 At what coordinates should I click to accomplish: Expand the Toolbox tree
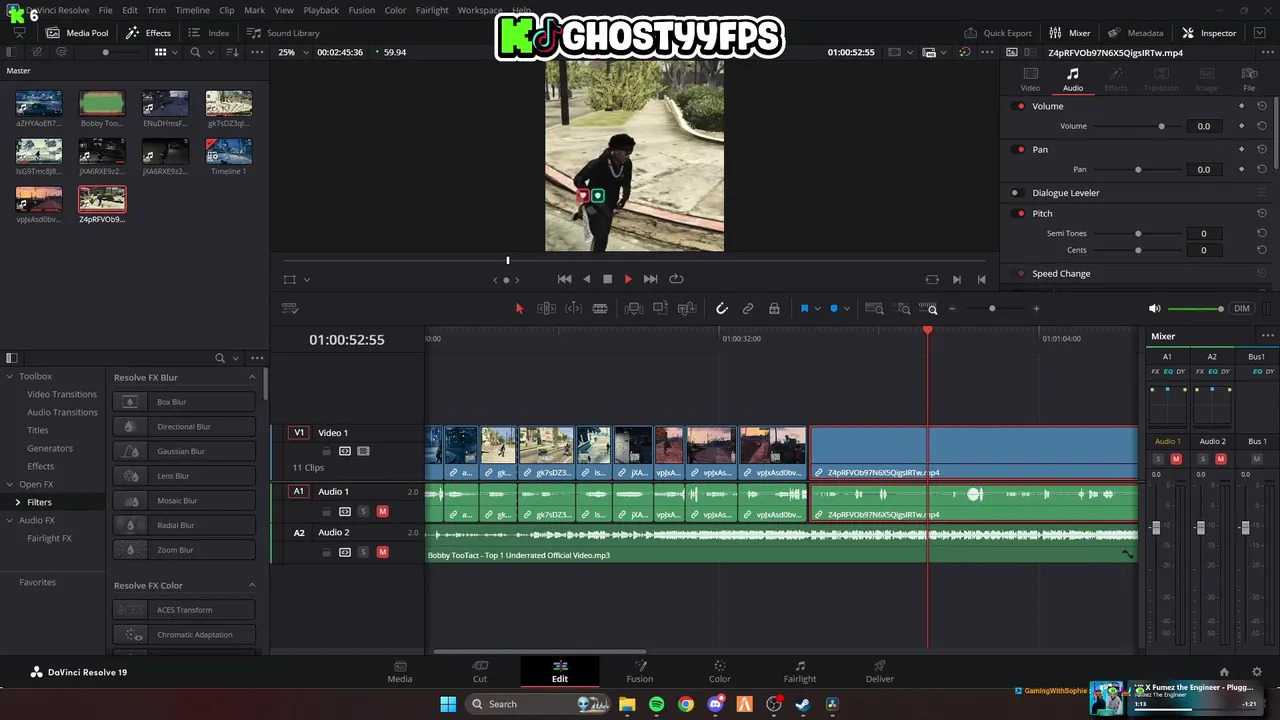9,376
